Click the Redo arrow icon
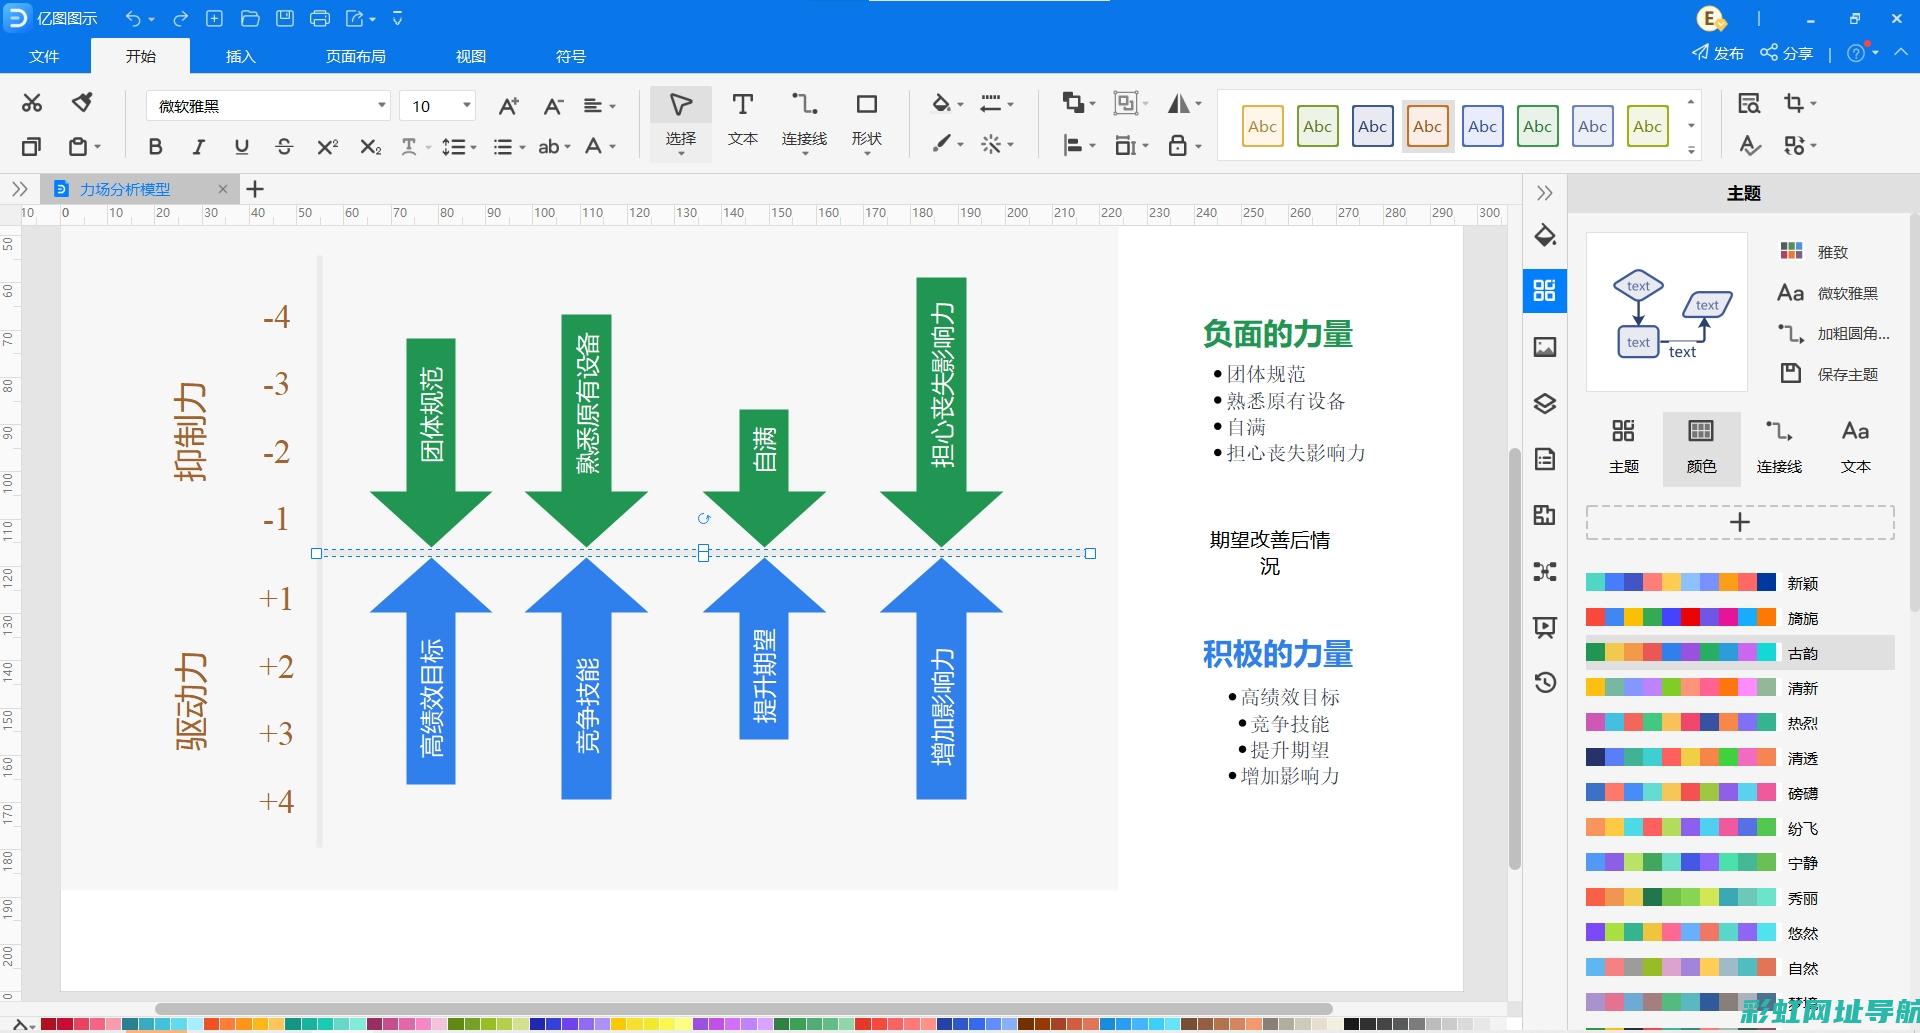Image resolution: width=1920 pixels, height=1033 pixels. (x=181, y=18)
